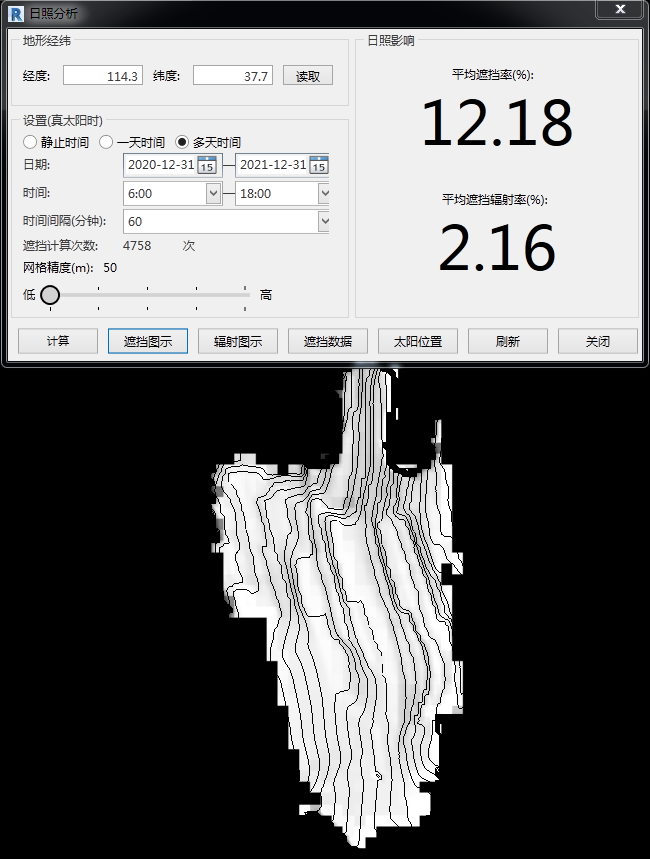
Task: Click the 刷新 refresh button
Action: [508, 341]
